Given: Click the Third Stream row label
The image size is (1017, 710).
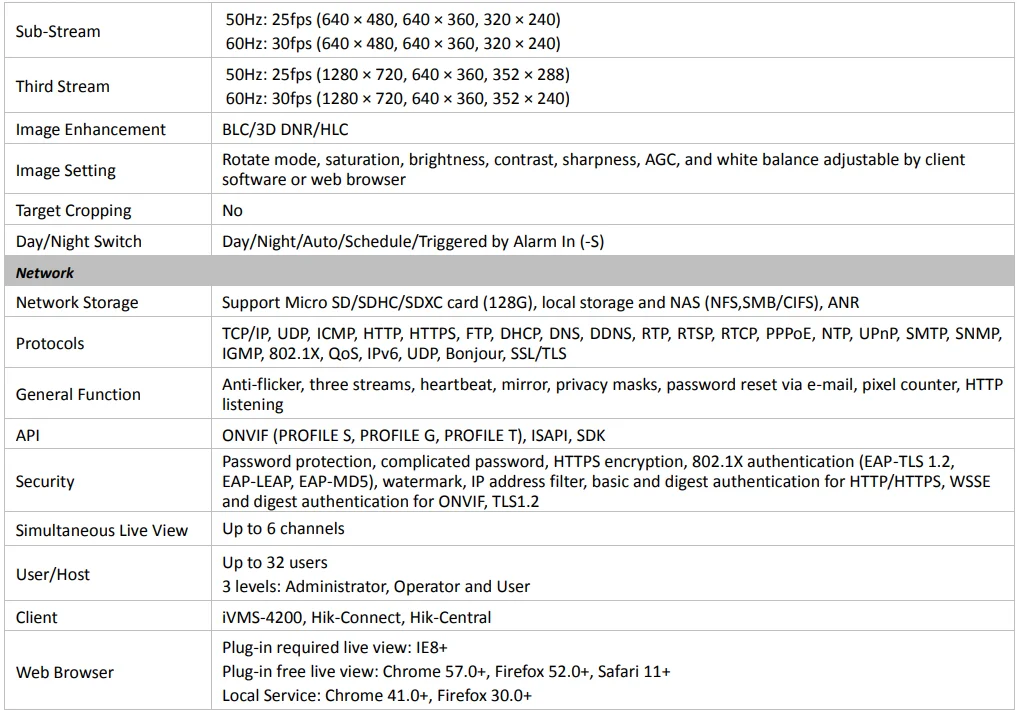Looking at the screenshot, I should tap(62, 86).
